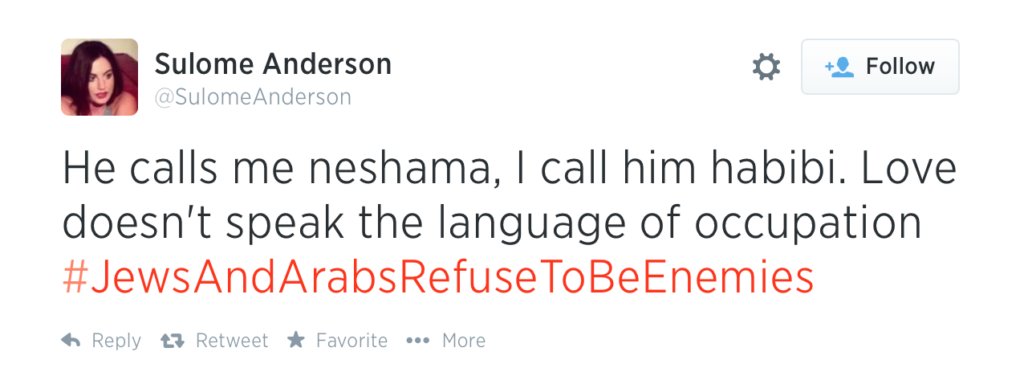Click the three-dots More icon
The width and height of the screenshot is (1024, 368).
(417, 341)
